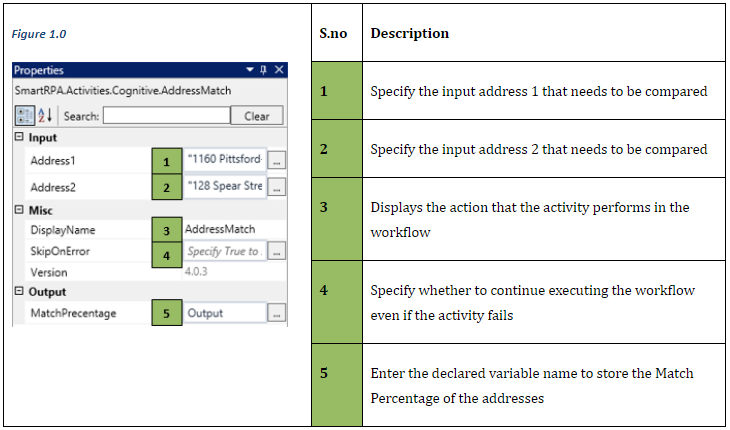This screenshot has width=730, height=430.
Task: Collapse the Input section
Action: point(19,137)
